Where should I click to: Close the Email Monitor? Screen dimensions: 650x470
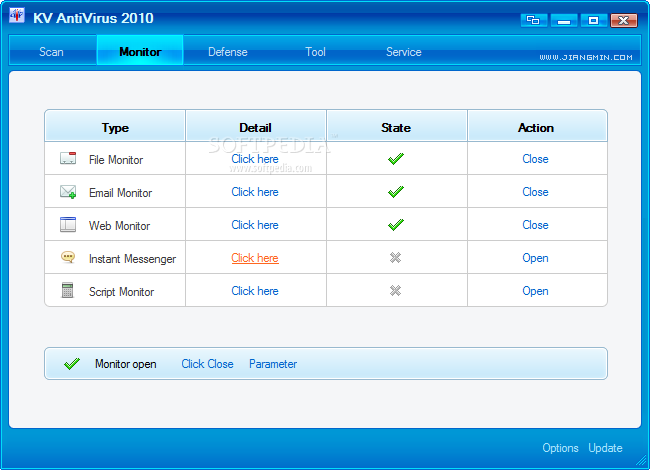(535, 192)
